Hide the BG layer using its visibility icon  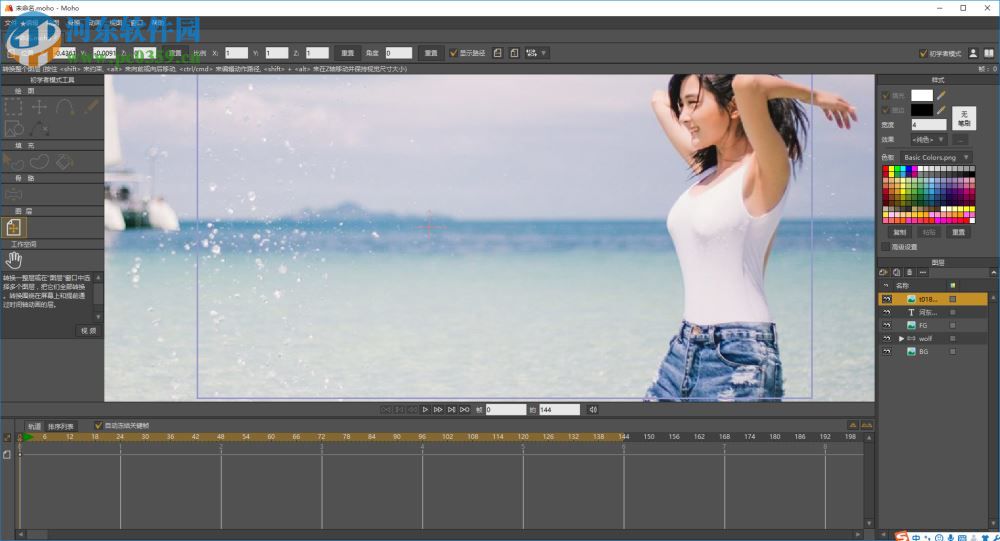[x=886, y=352]
